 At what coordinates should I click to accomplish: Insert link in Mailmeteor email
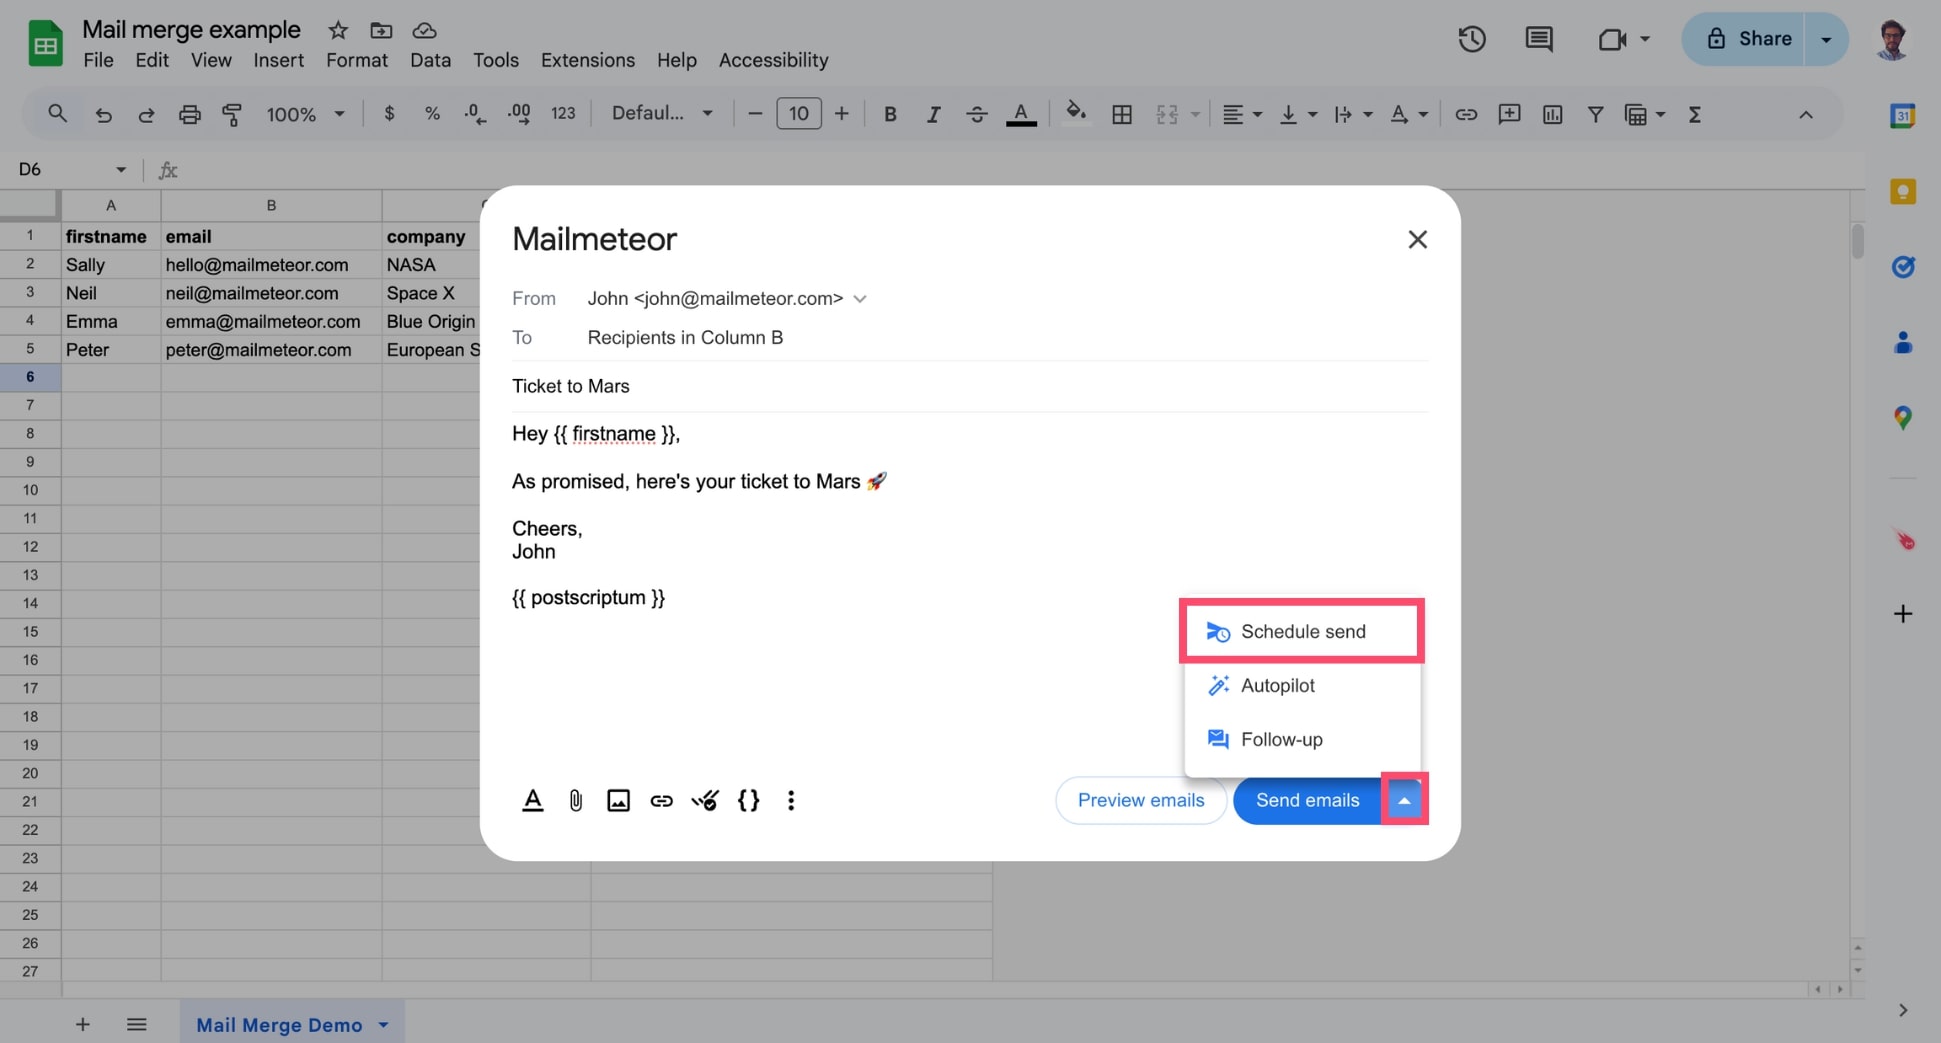click(661, 800)
